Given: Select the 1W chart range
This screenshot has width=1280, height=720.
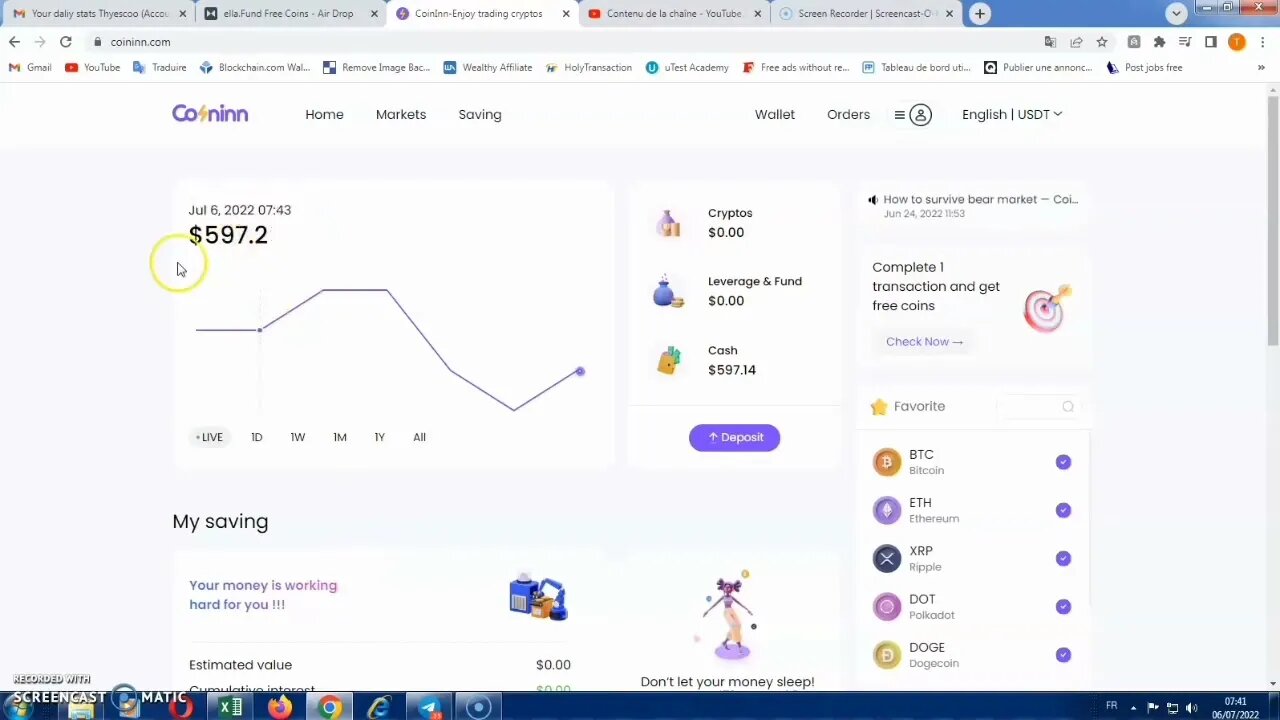Looking at the screenshot, I should [x=298, y=437].
